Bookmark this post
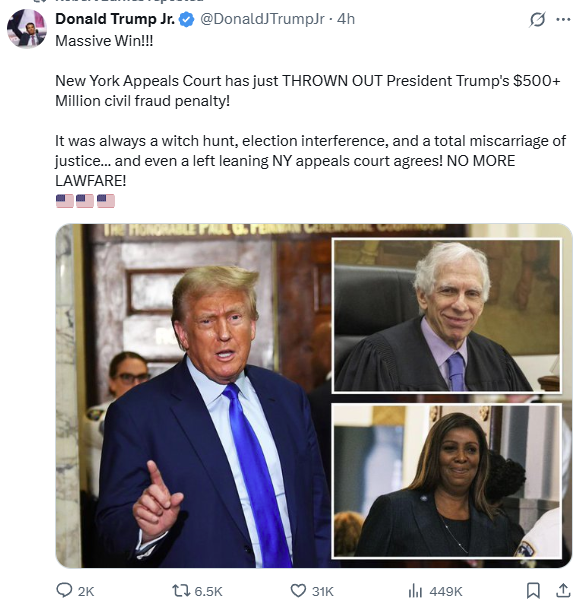 click(533, 590)
